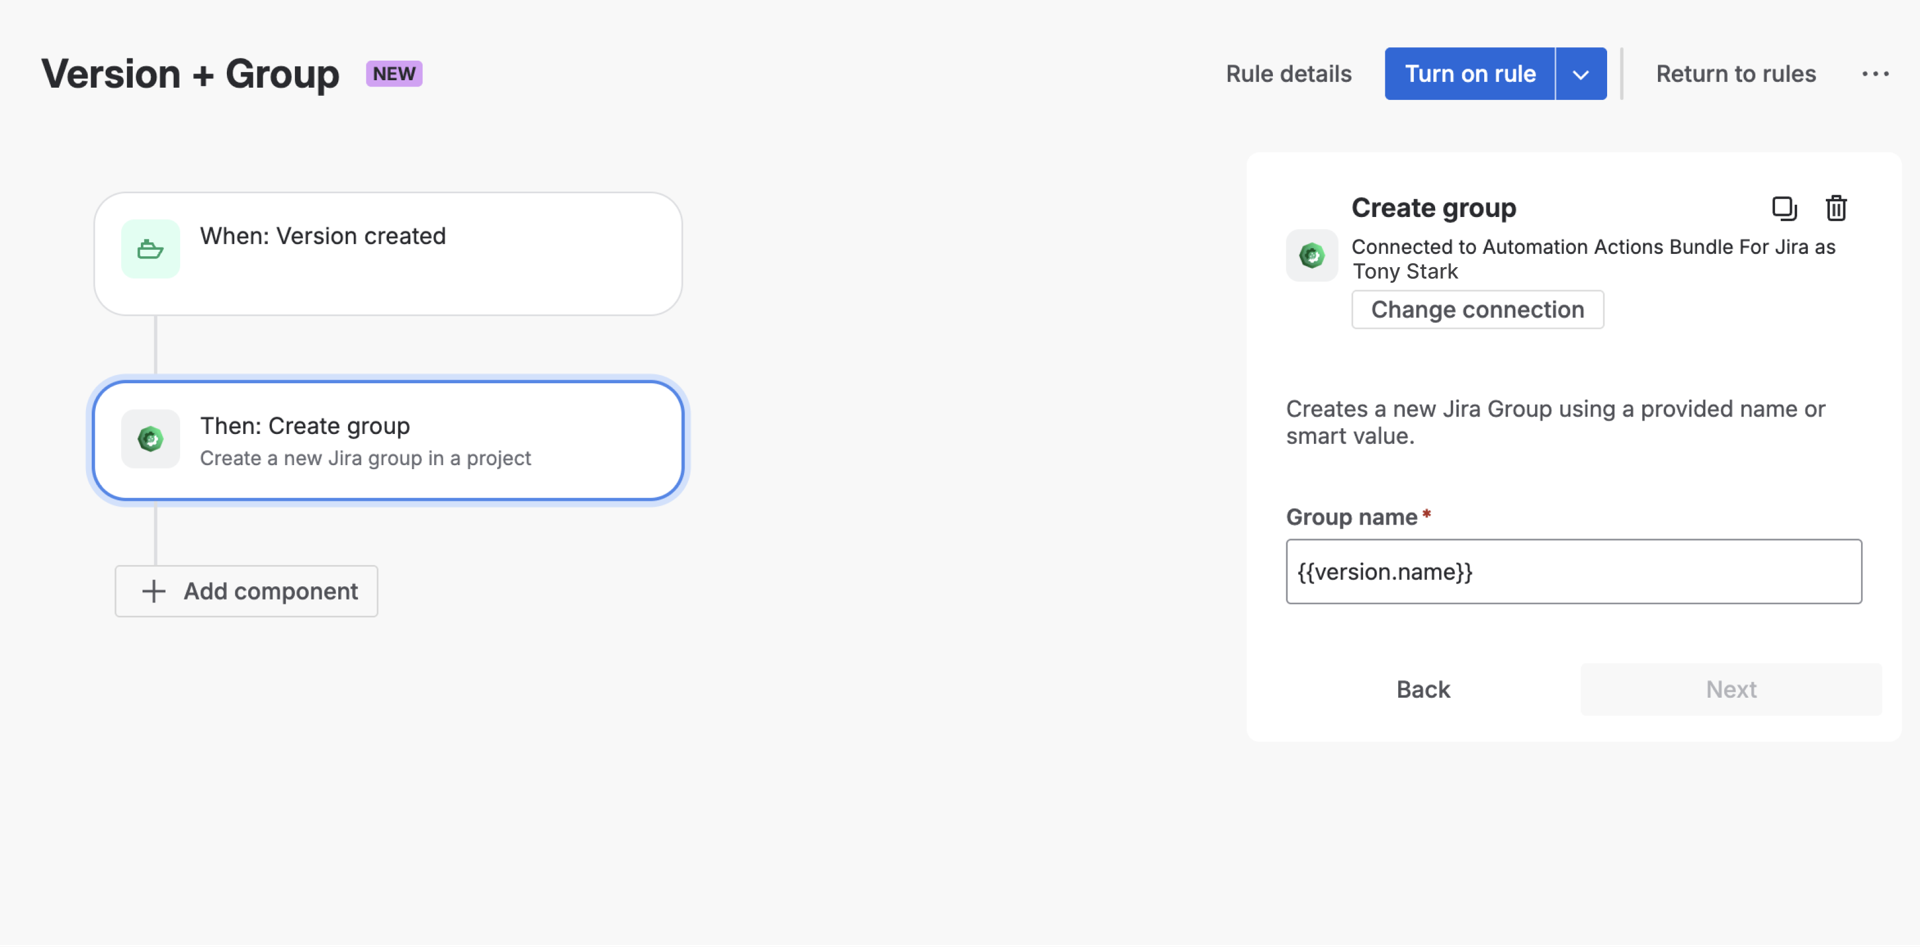Click 'Create a new Jira group in a project' text
This screenshot has width=1920, height=947.
point(365,459)
